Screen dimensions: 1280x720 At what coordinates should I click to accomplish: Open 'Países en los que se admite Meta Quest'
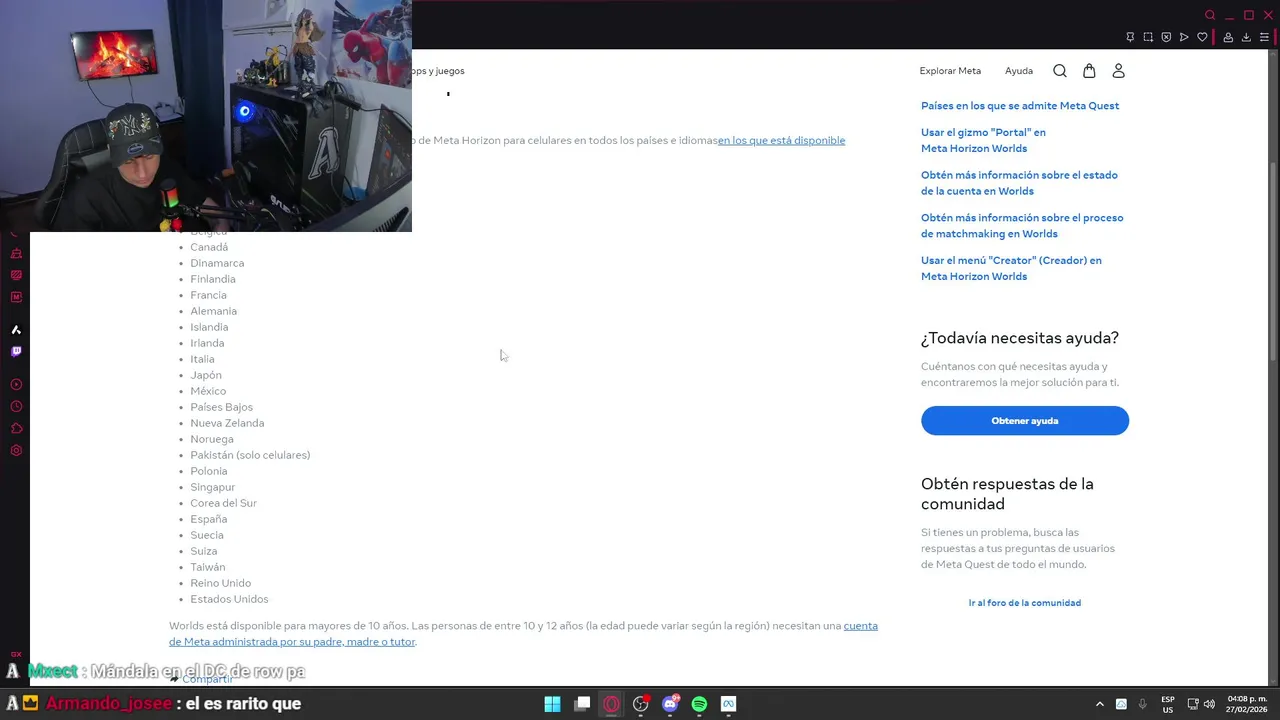point(1020,106)
